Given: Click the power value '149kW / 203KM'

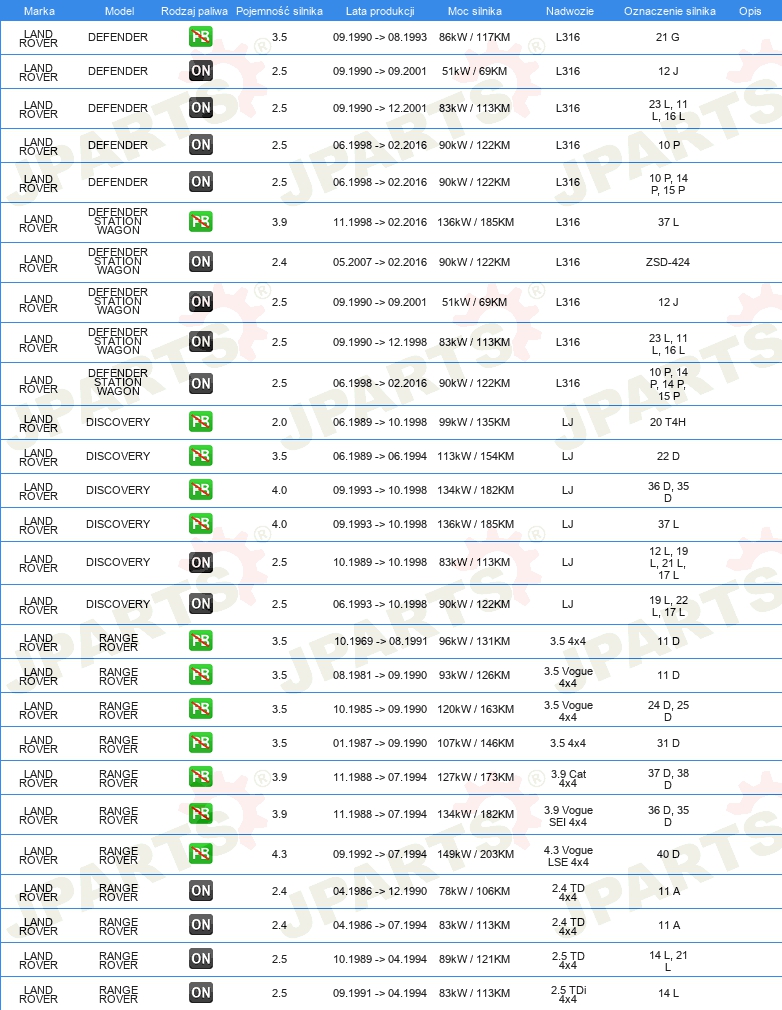Looking at the screenshot, I should pos(475,854).
